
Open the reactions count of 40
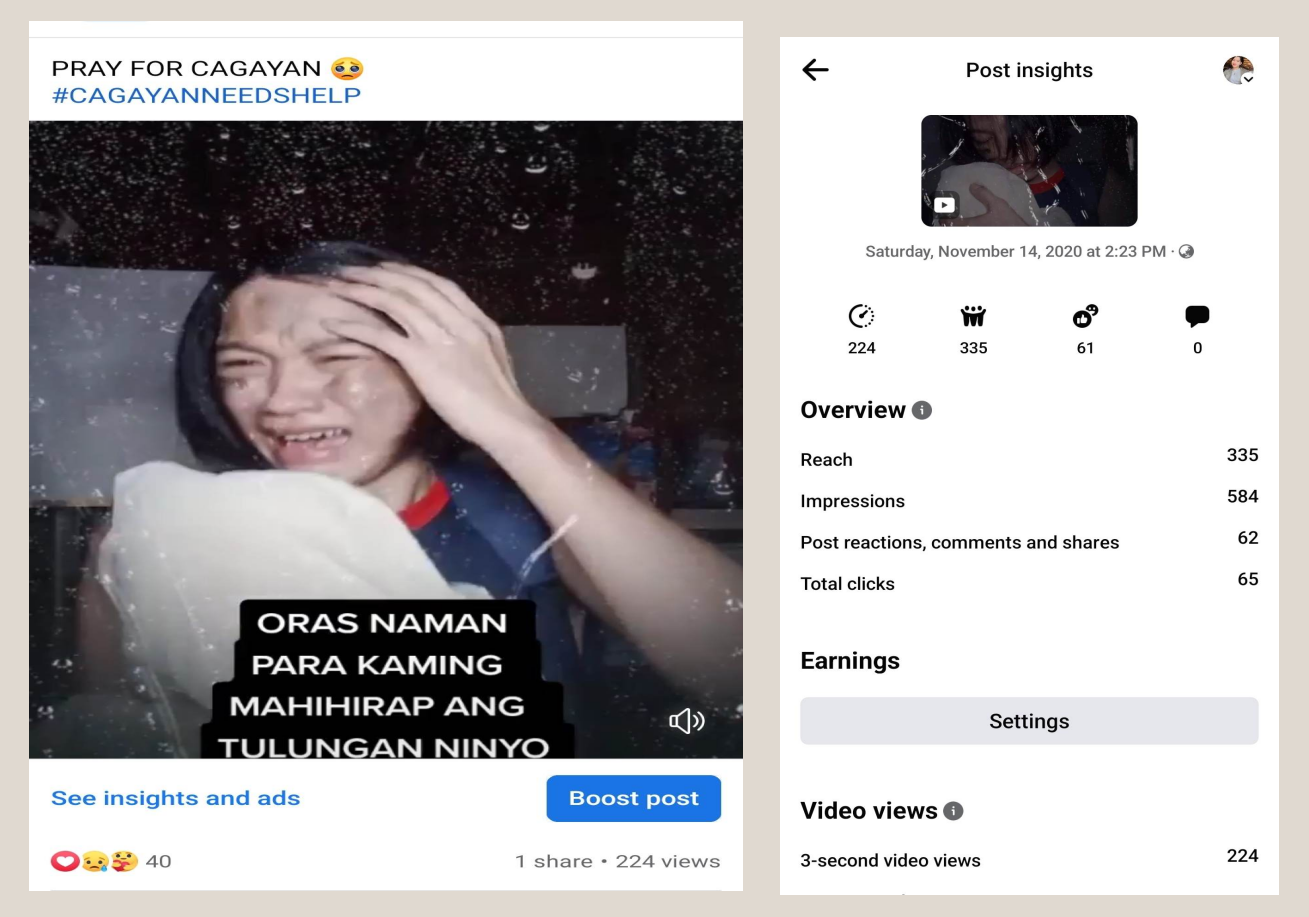[158, 860]
